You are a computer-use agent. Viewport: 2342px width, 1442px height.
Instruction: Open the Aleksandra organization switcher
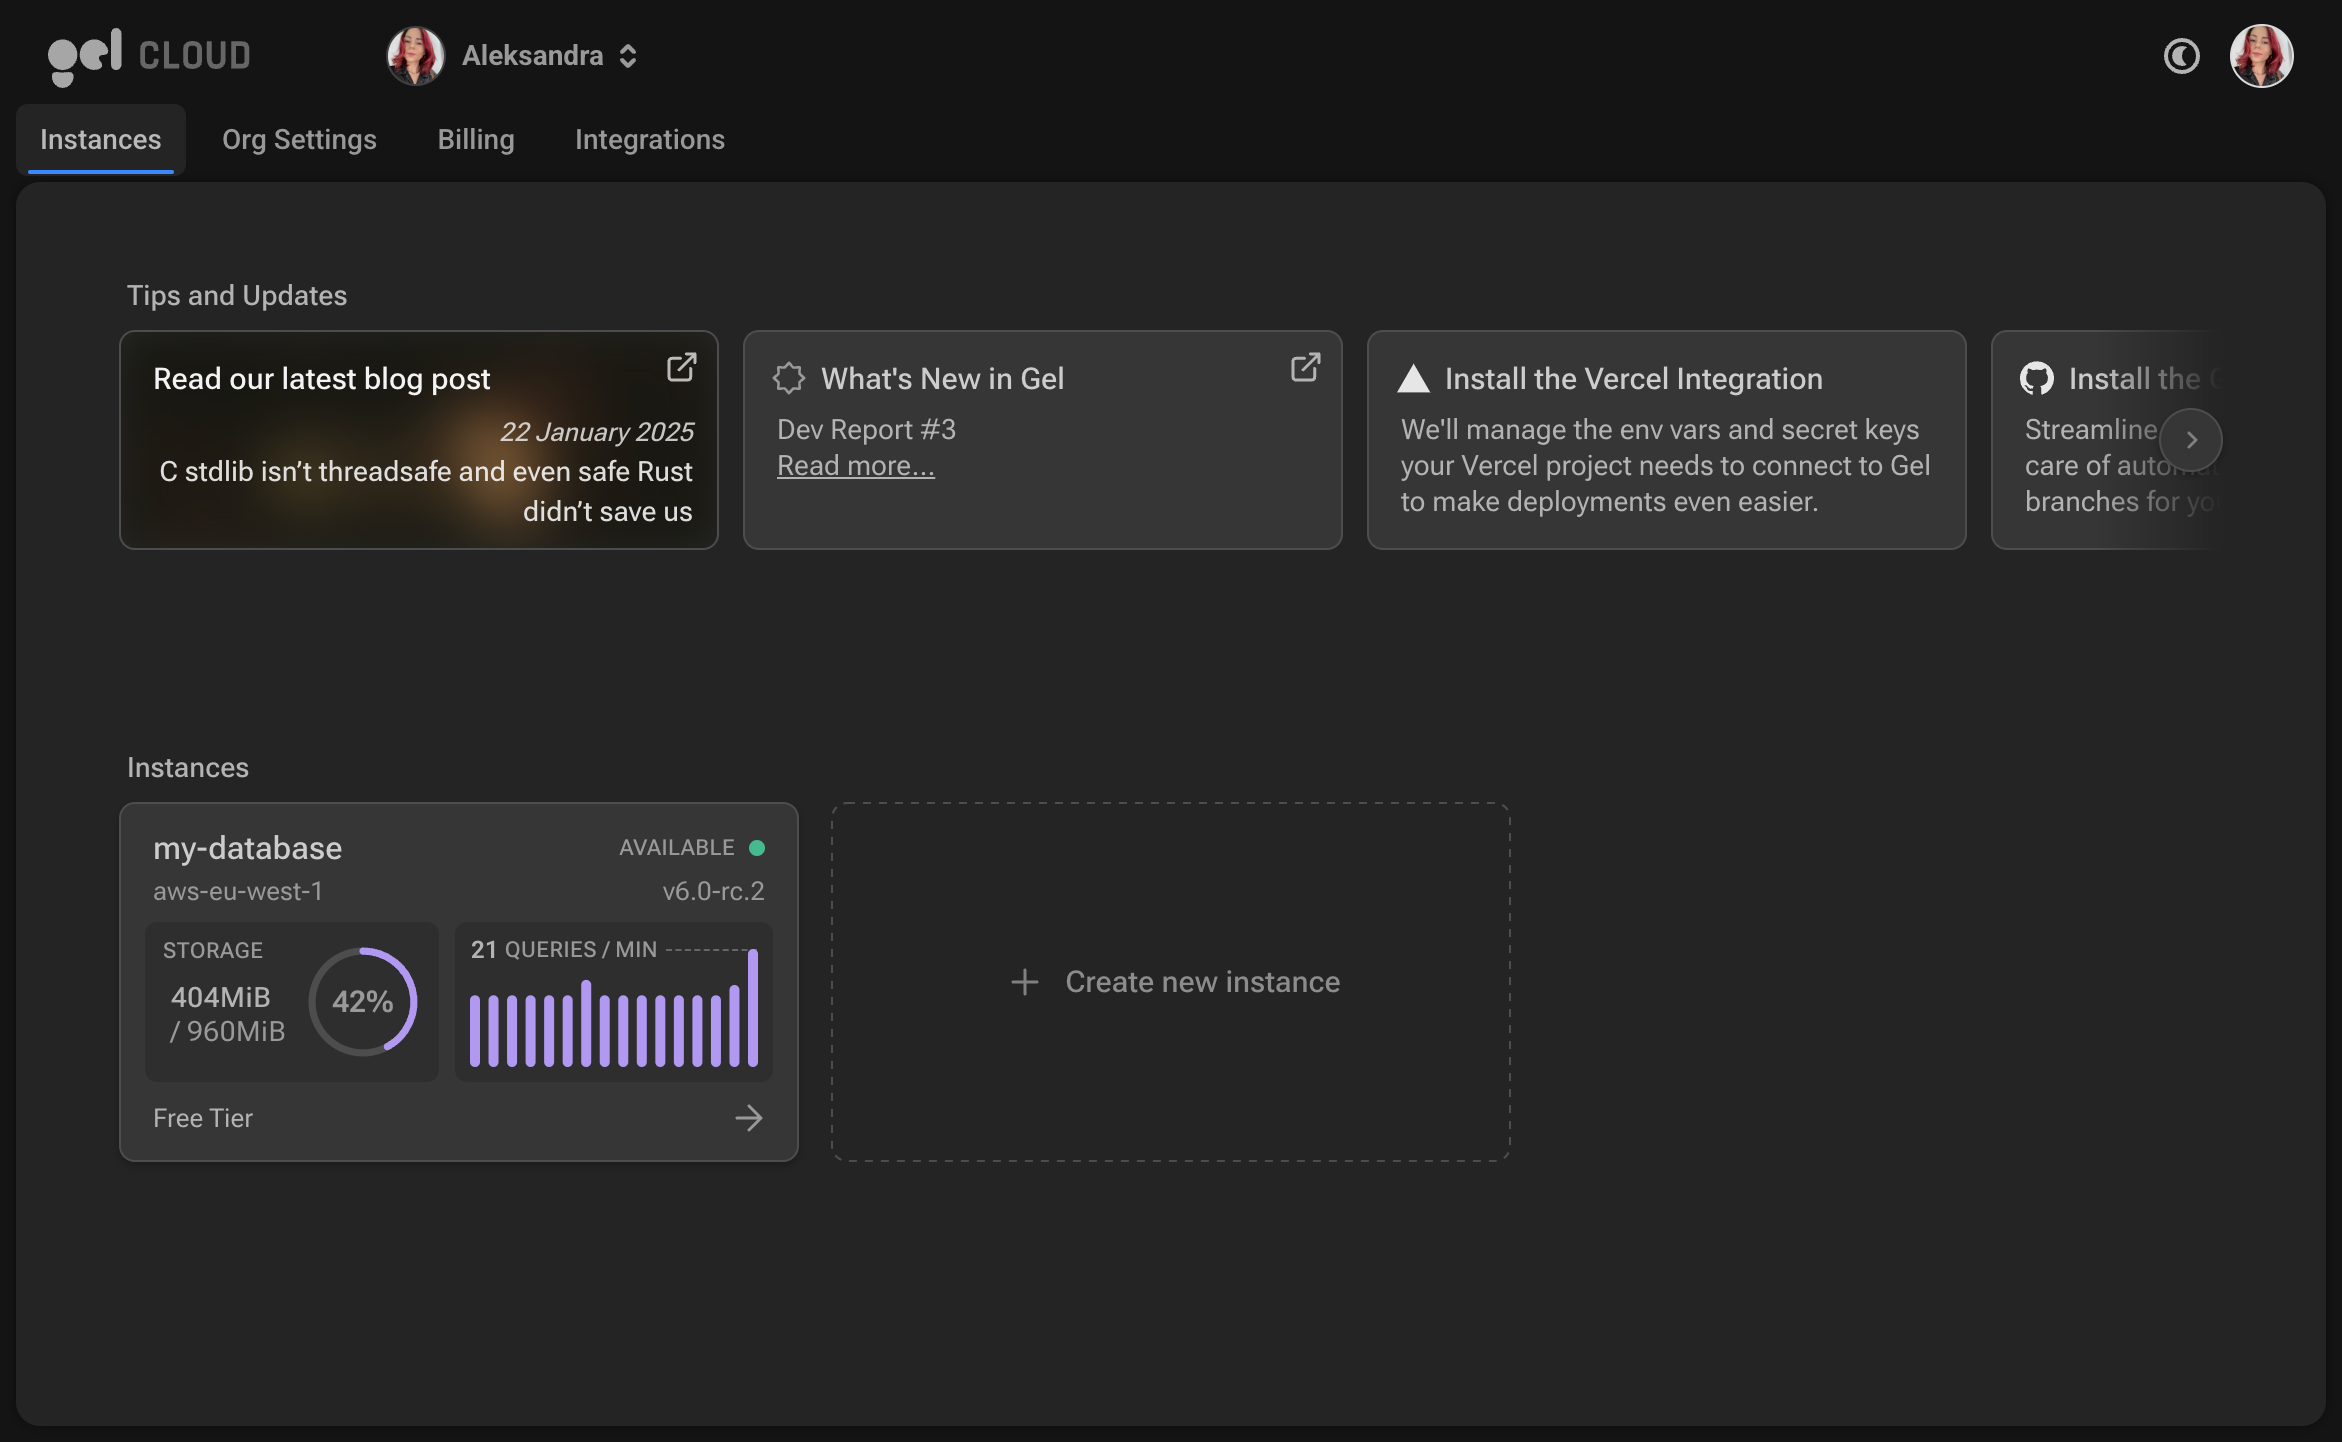point(548,56)
